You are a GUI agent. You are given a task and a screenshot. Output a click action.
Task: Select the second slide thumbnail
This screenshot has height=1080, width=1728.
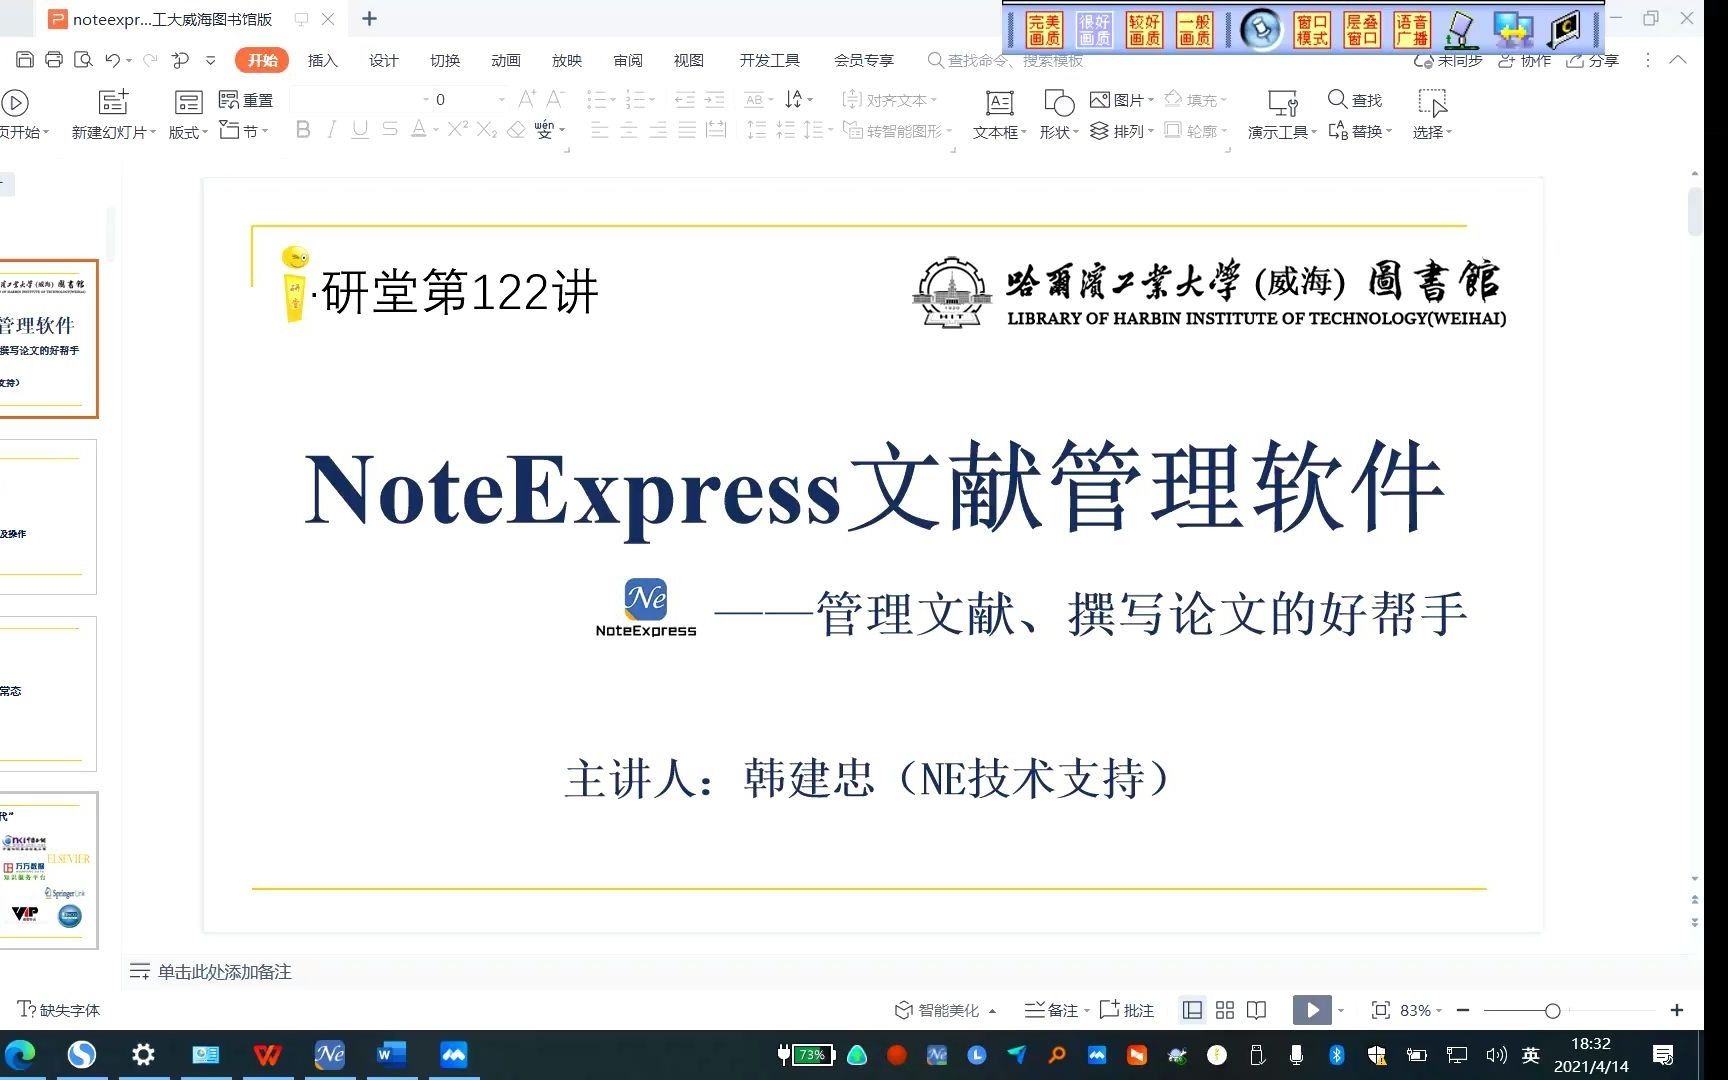tap(48, 517)
